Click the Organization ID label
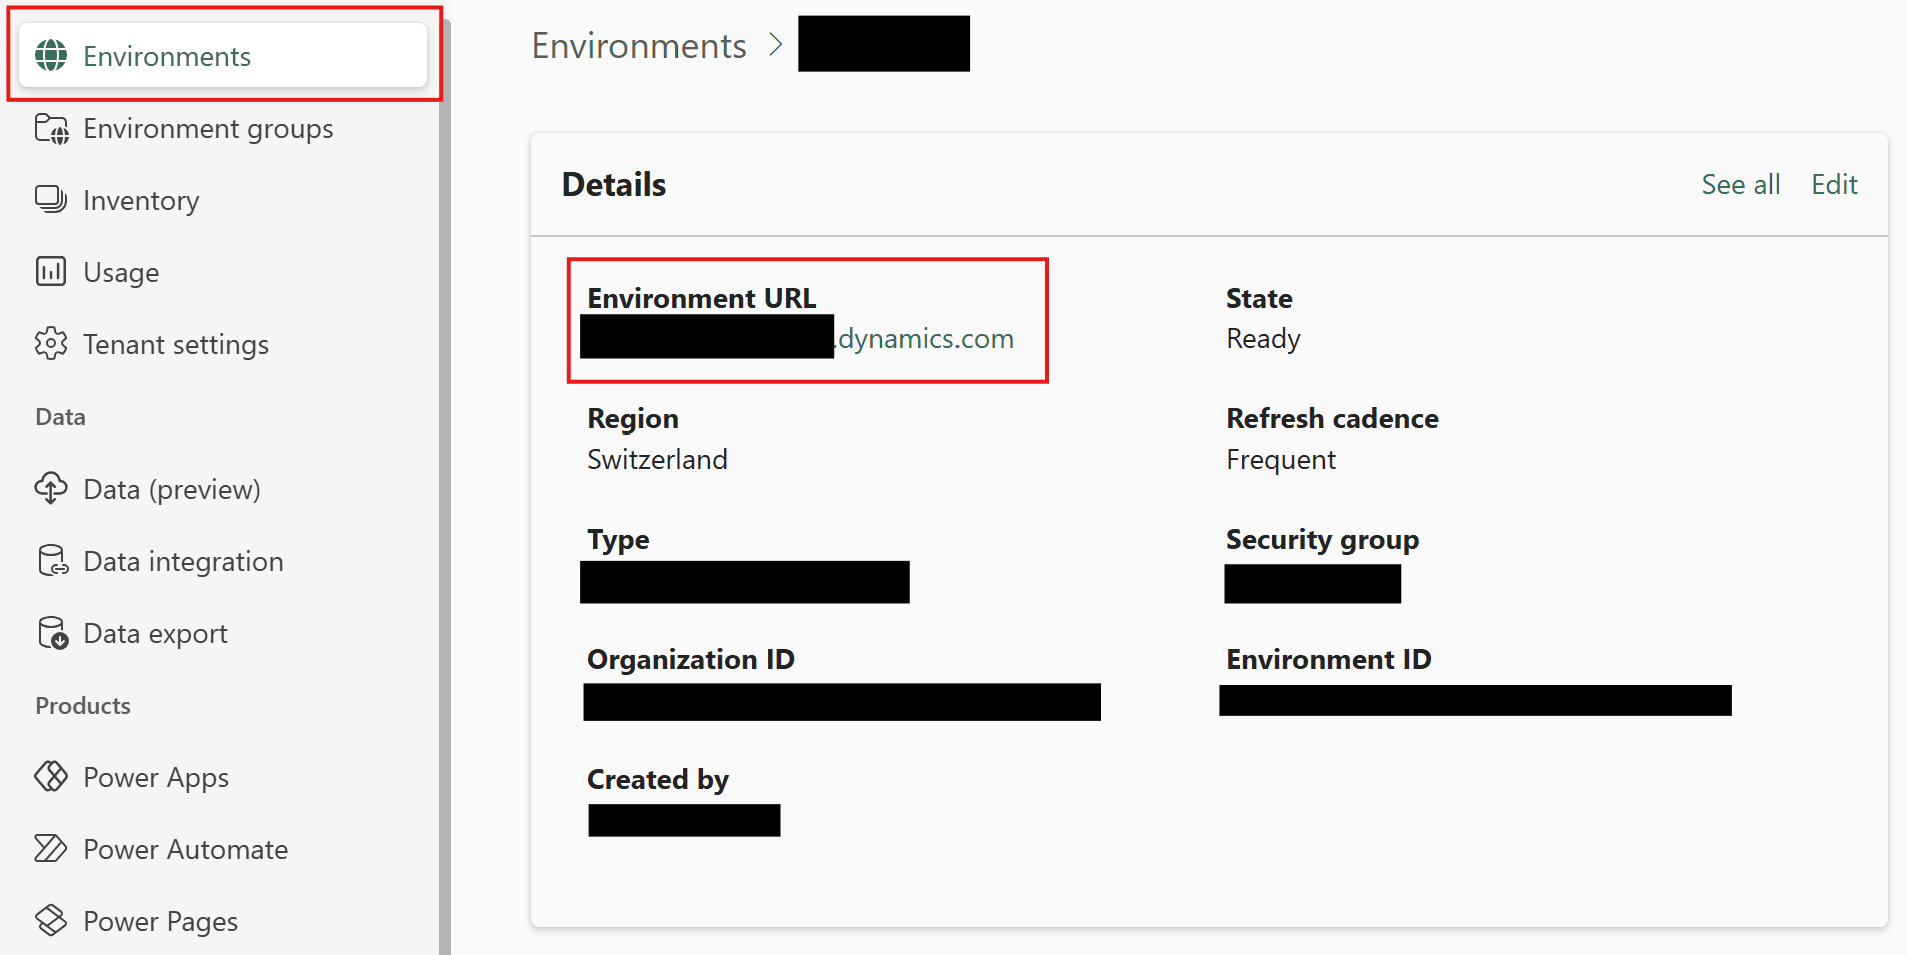The image size is (1906, 955). tap(690, 659)
